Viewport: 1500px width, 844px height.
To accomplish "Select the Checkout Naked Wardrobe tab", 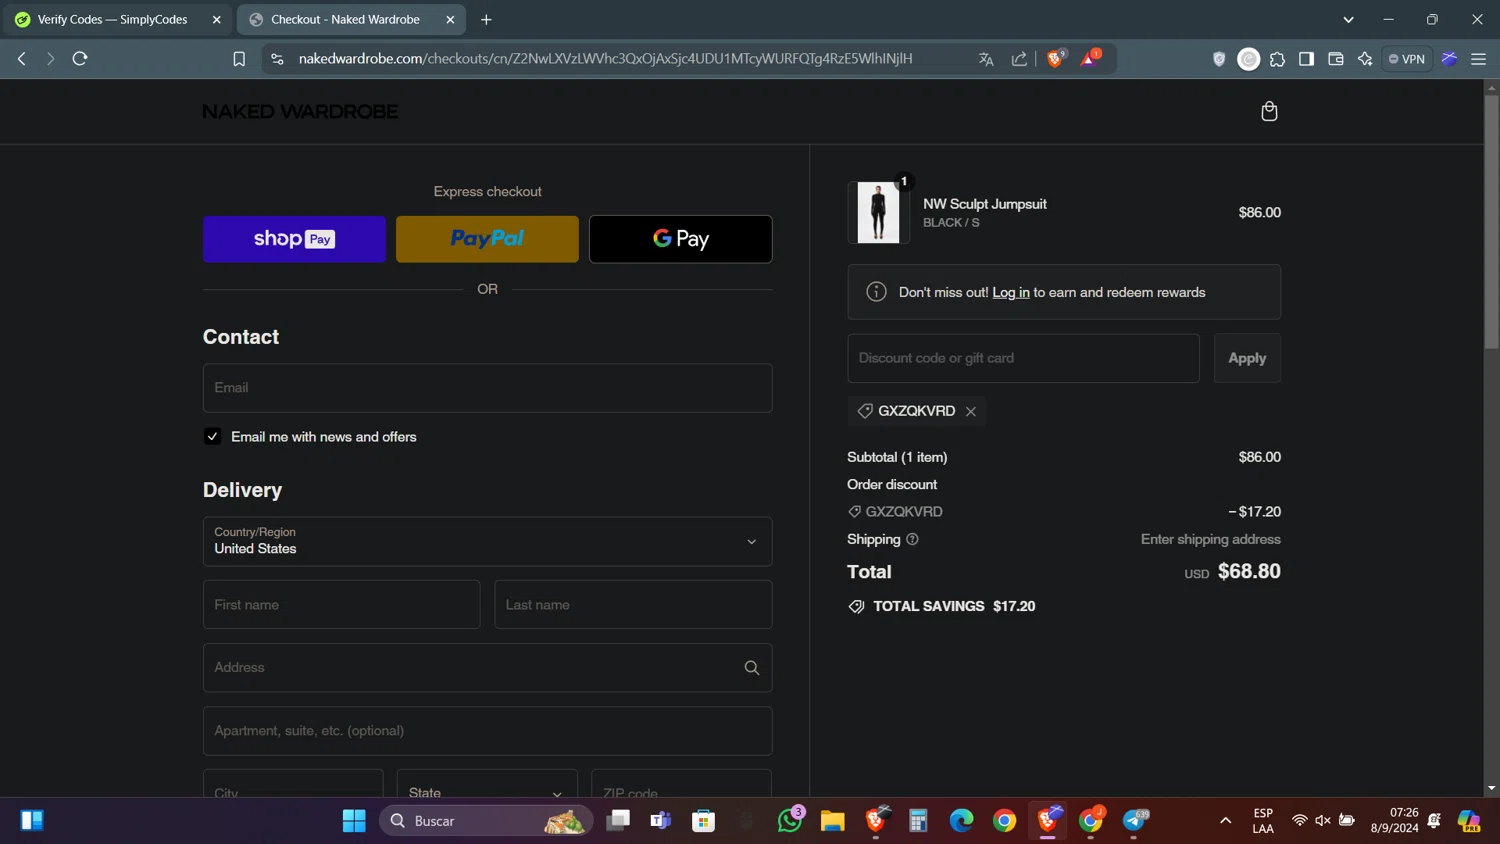I will click(345, 19).
